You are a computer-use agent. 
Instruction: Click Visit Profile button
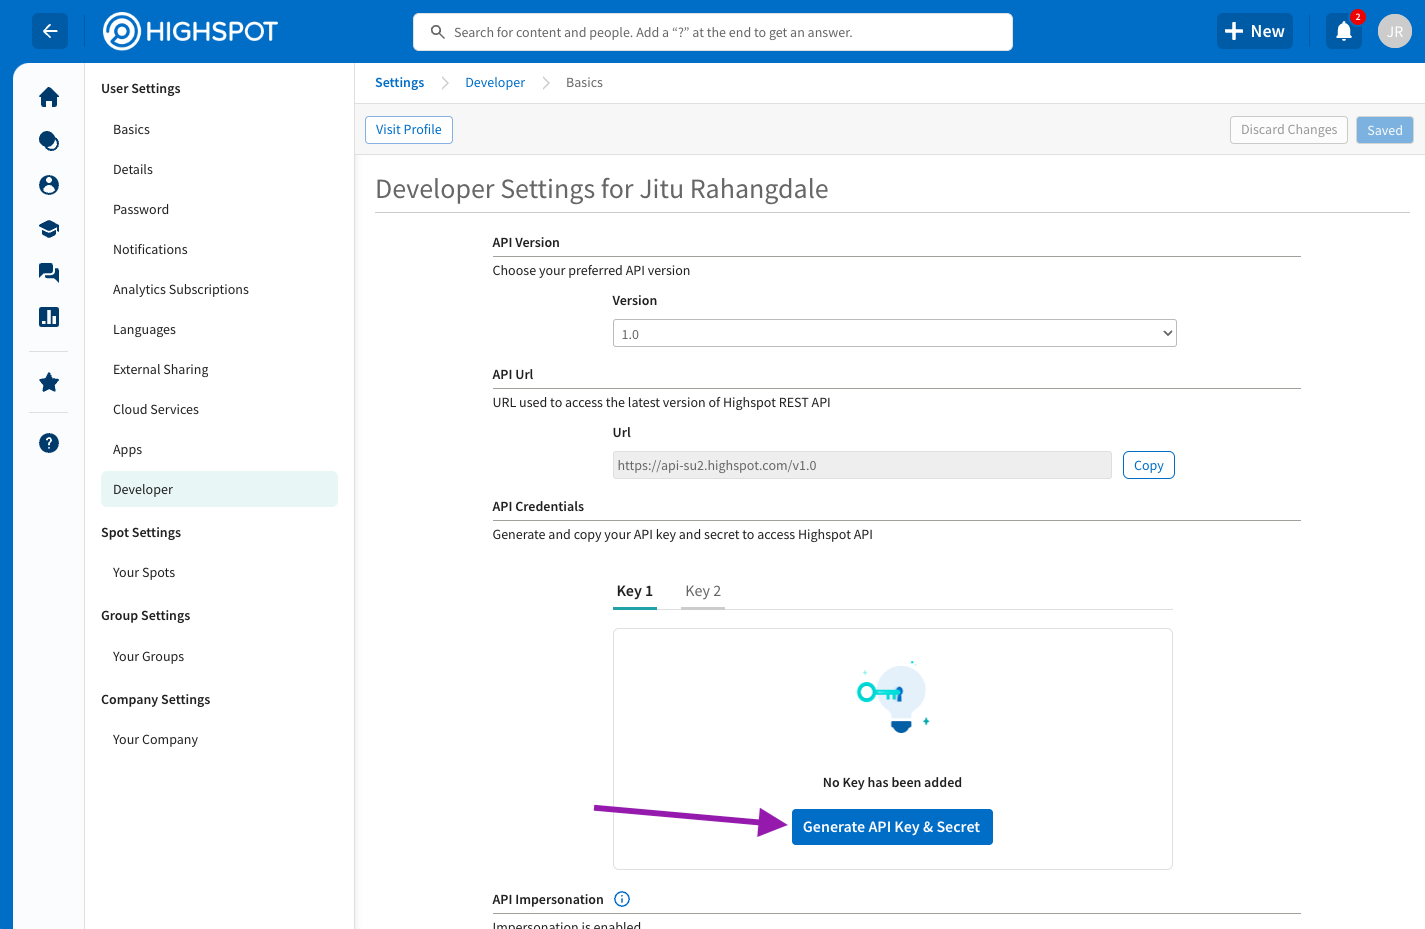[409, 130]
